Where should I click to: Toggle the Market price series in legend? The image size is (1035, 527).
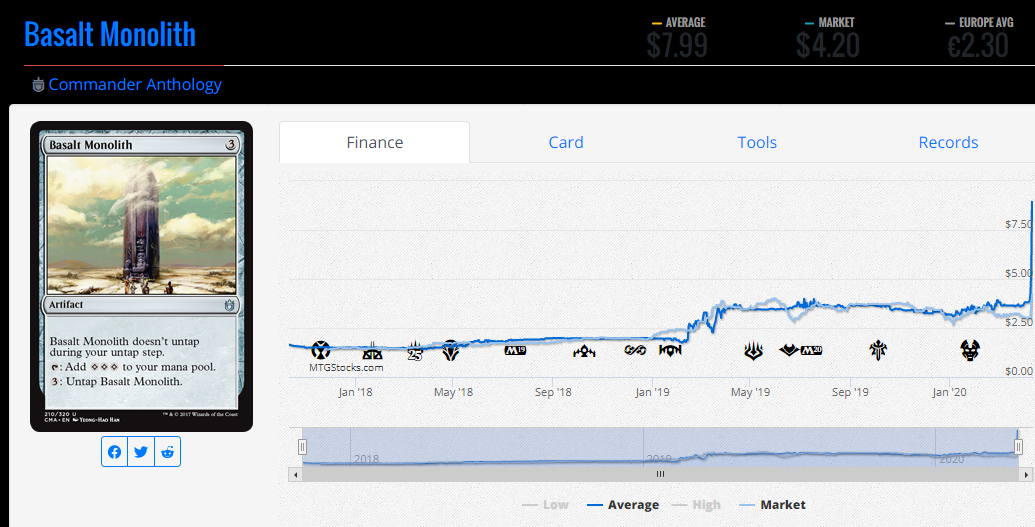pyautogui.click(x=772, y=505)
